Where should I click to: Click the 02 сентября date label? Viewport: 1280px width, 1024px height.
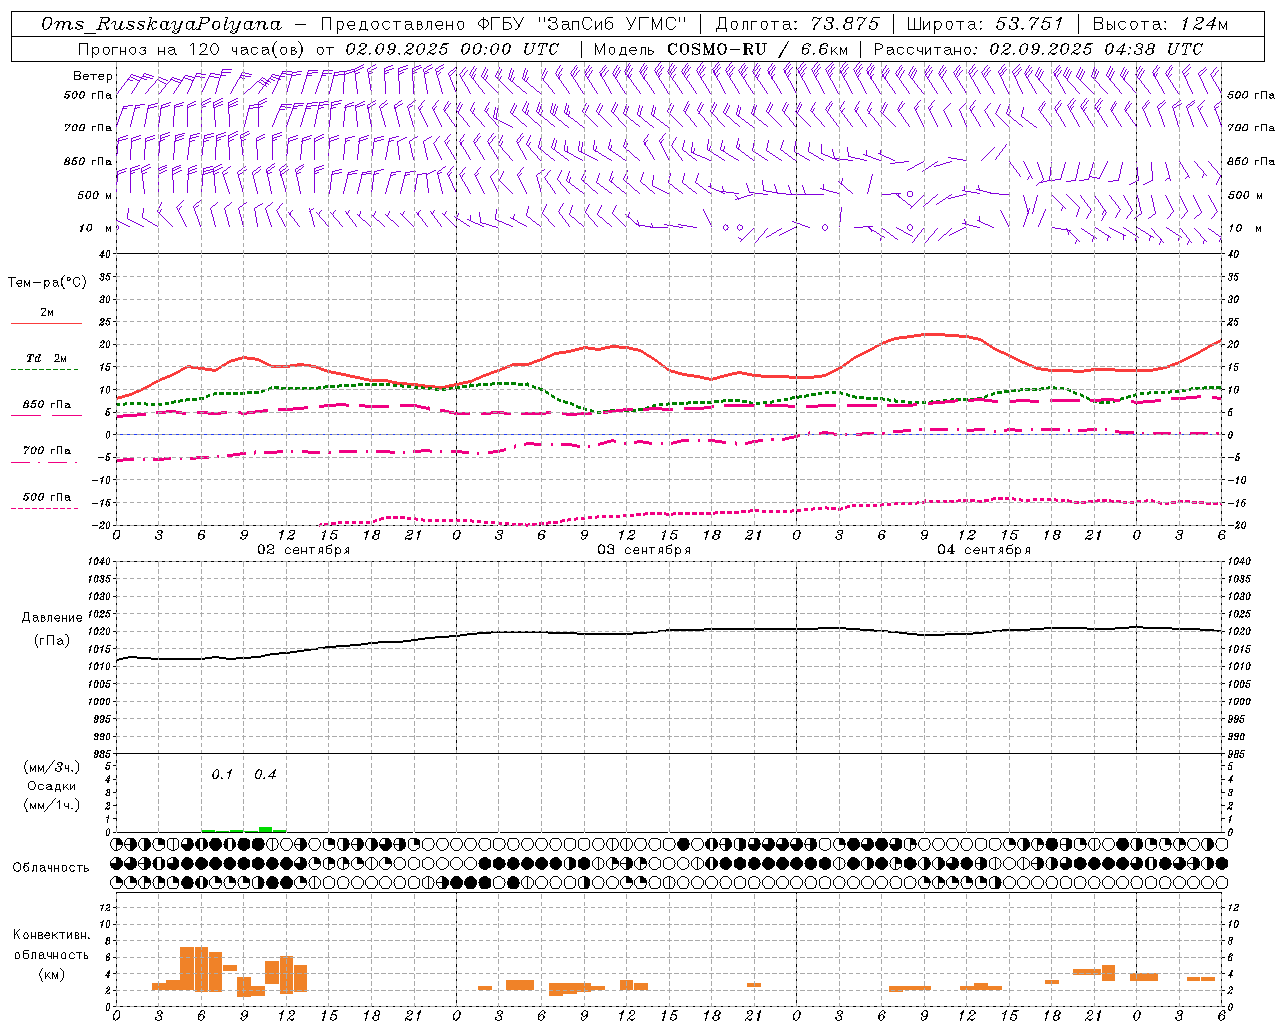pos(304,550)
